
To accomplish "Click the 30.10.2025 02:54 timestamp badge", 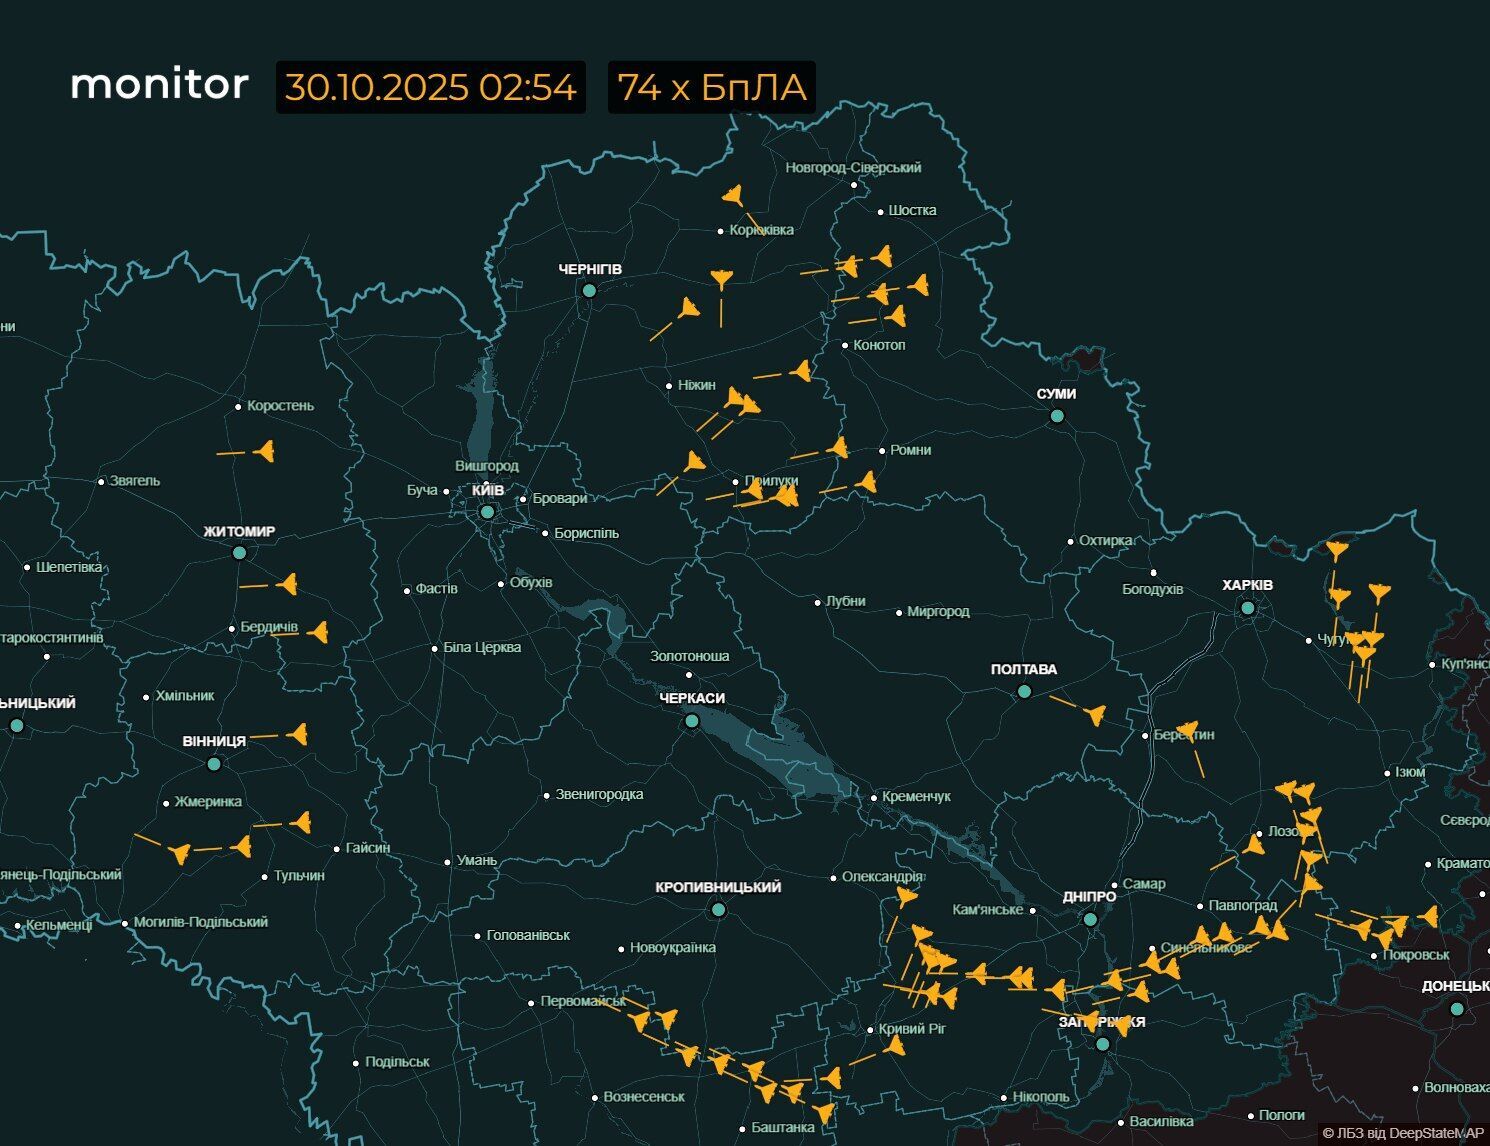I will point(428,88).
